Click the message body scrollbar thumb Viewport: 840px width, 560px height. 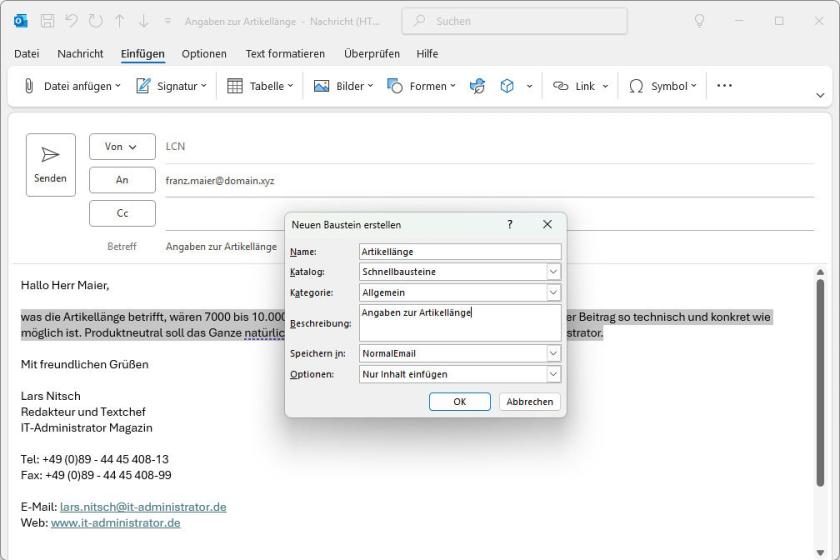pos(820,383)
